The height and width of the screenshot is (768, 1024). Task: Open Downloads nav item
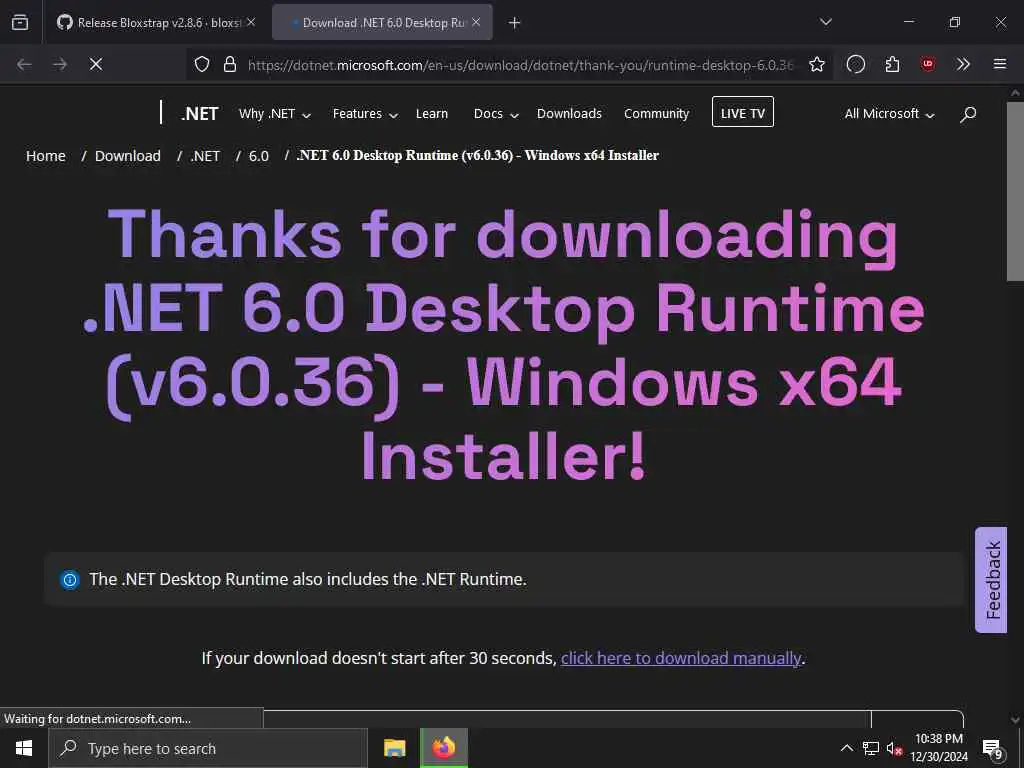[569, 114]
